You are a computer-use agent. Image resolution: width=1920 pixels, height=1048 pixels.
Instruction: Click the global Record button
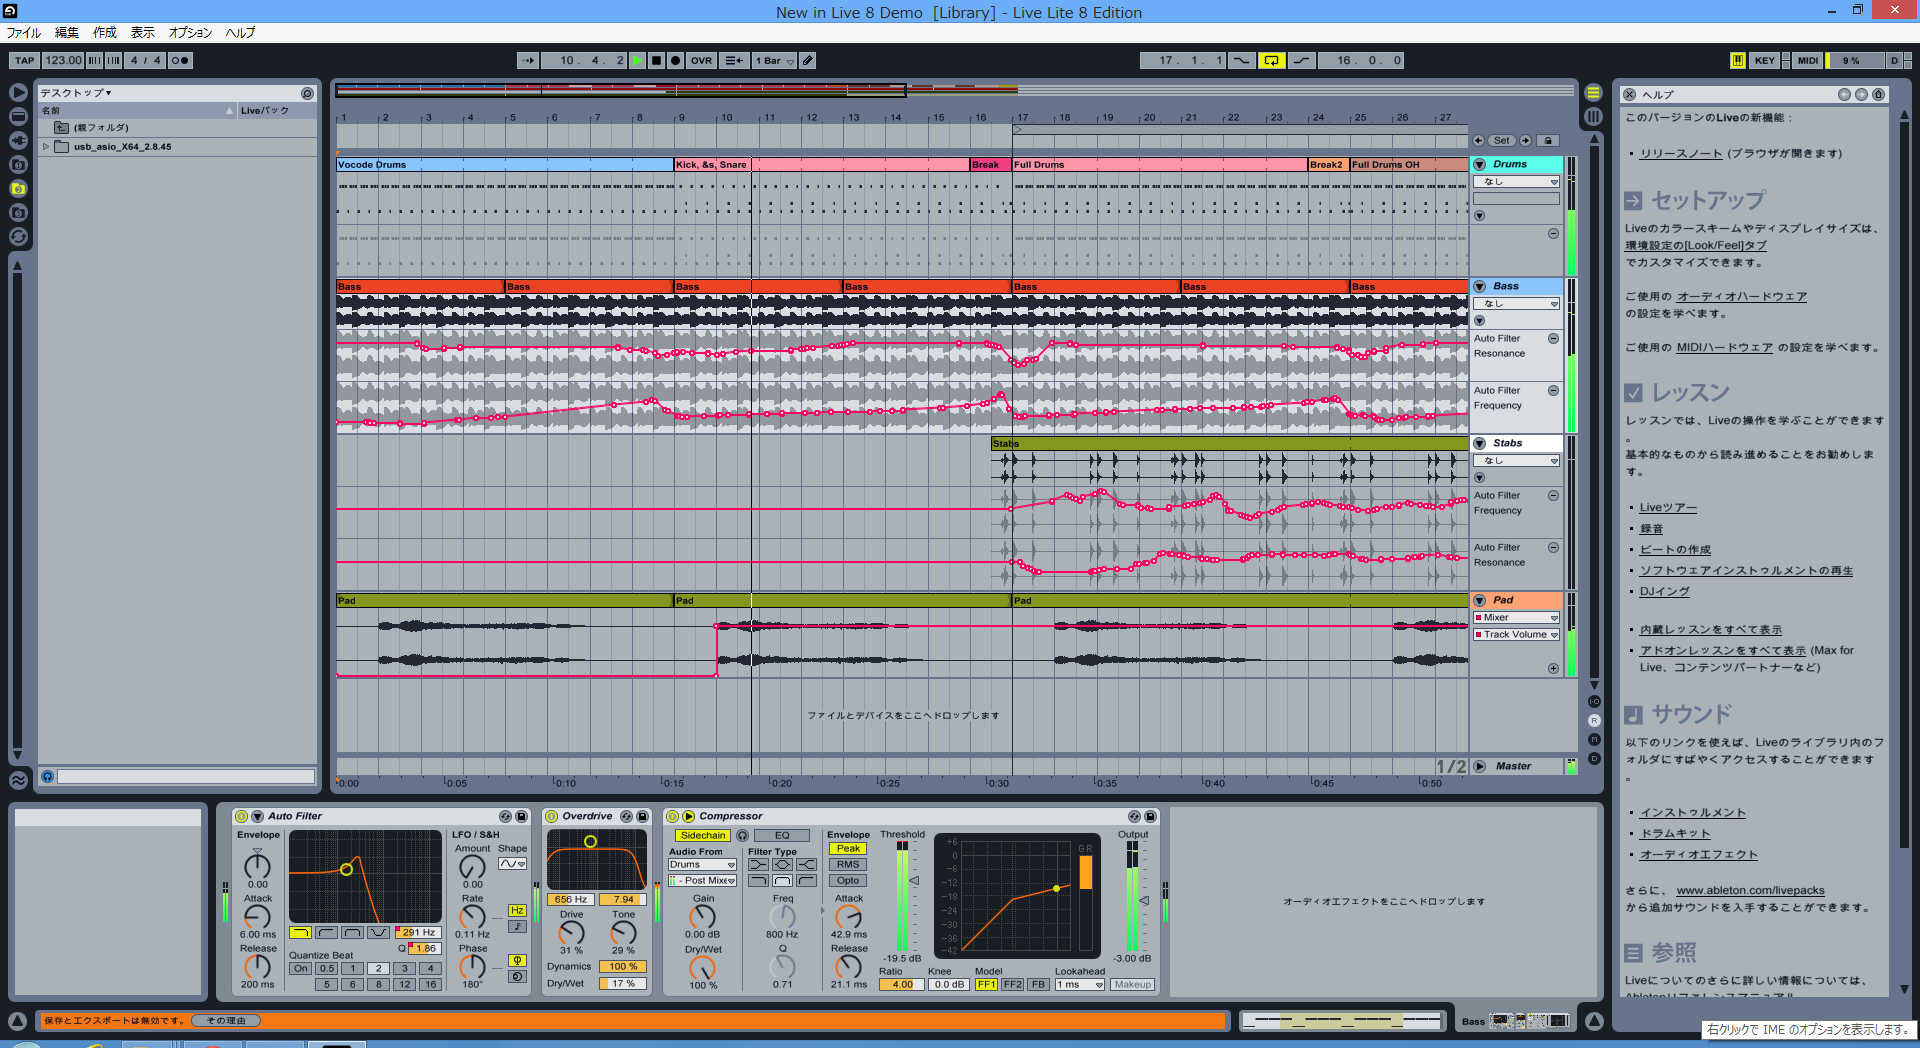(675, 61)
